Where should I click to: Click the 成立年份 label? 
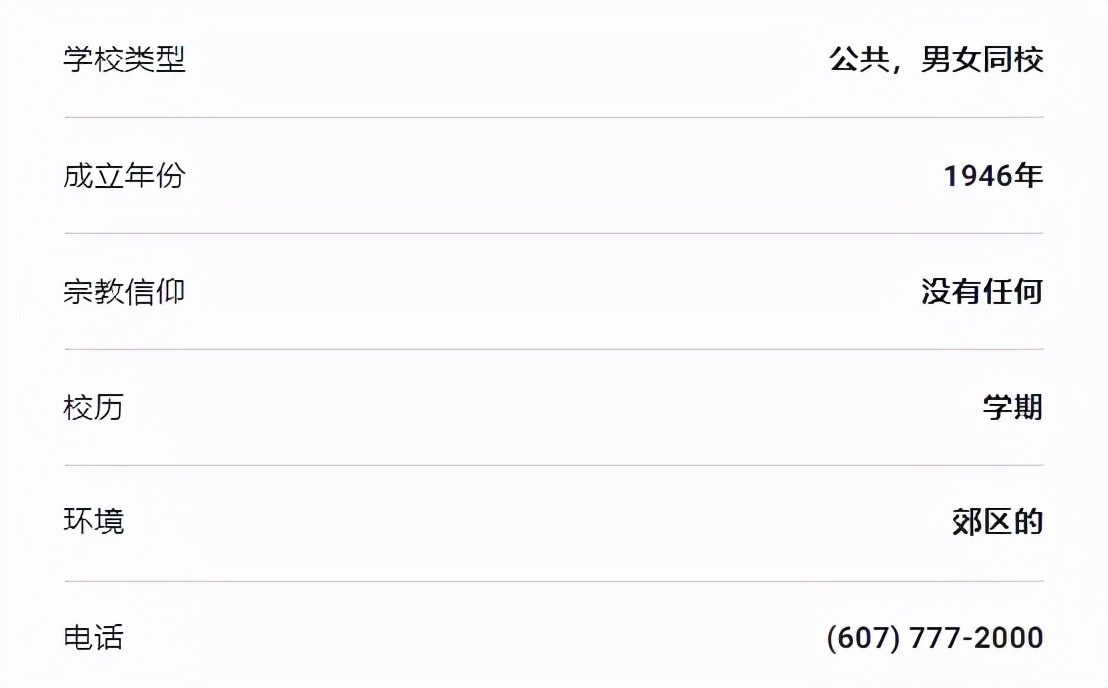point(125,176)
